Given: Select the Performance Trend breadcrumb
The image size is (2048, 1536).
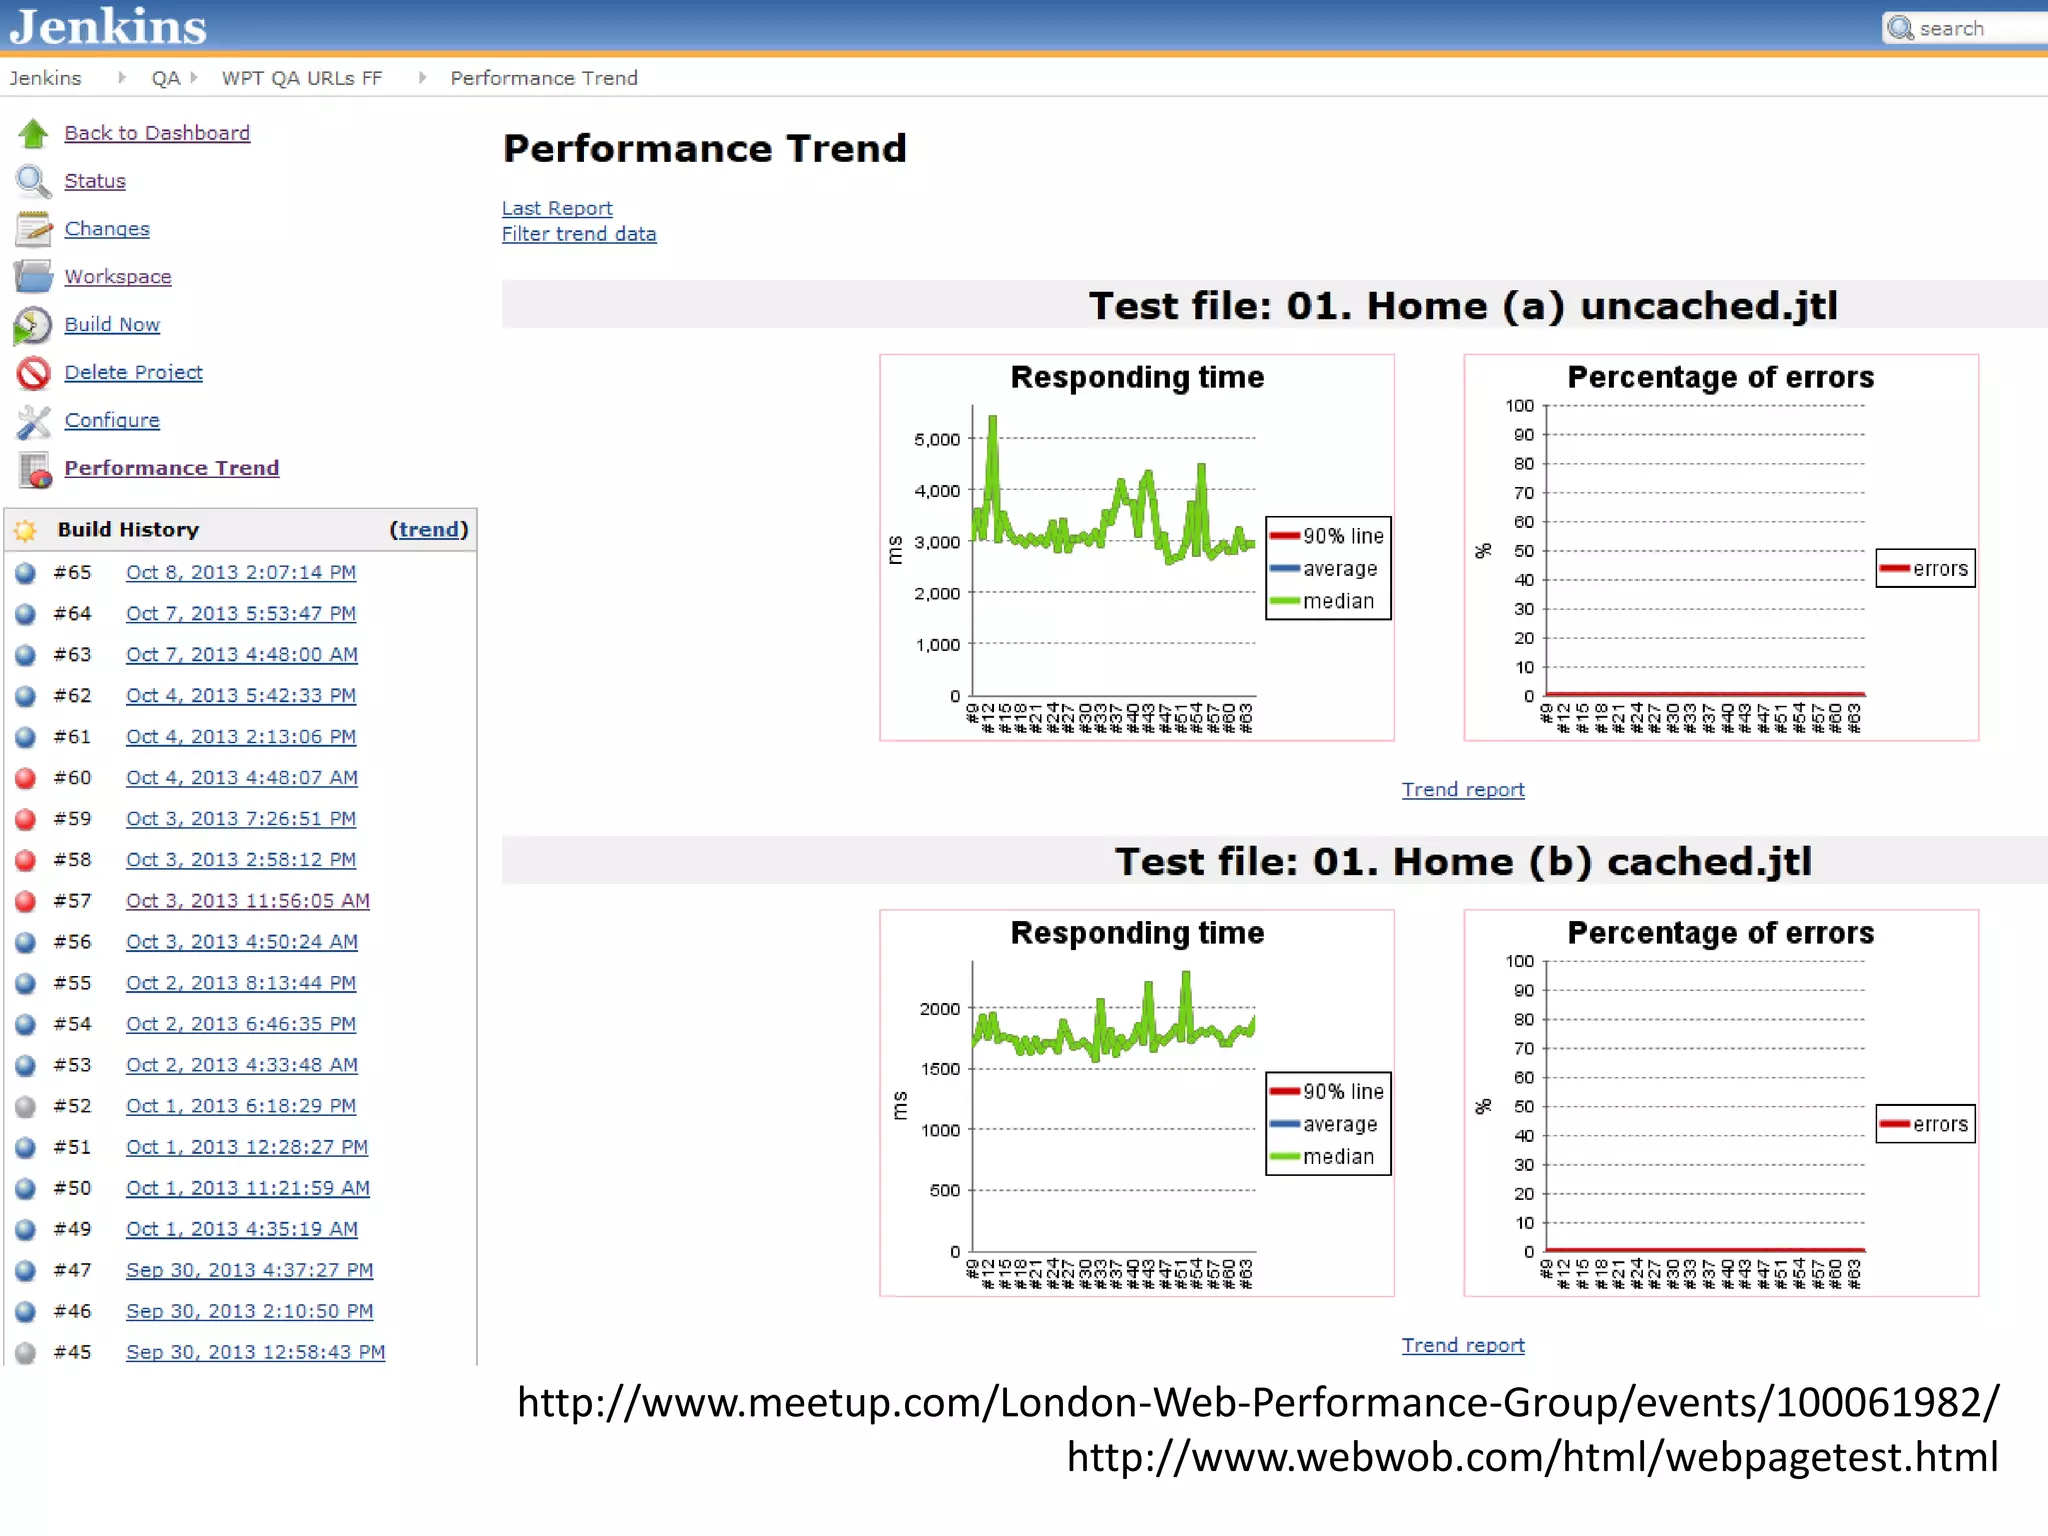Looking at the screenshot, I should coord(544,78).
